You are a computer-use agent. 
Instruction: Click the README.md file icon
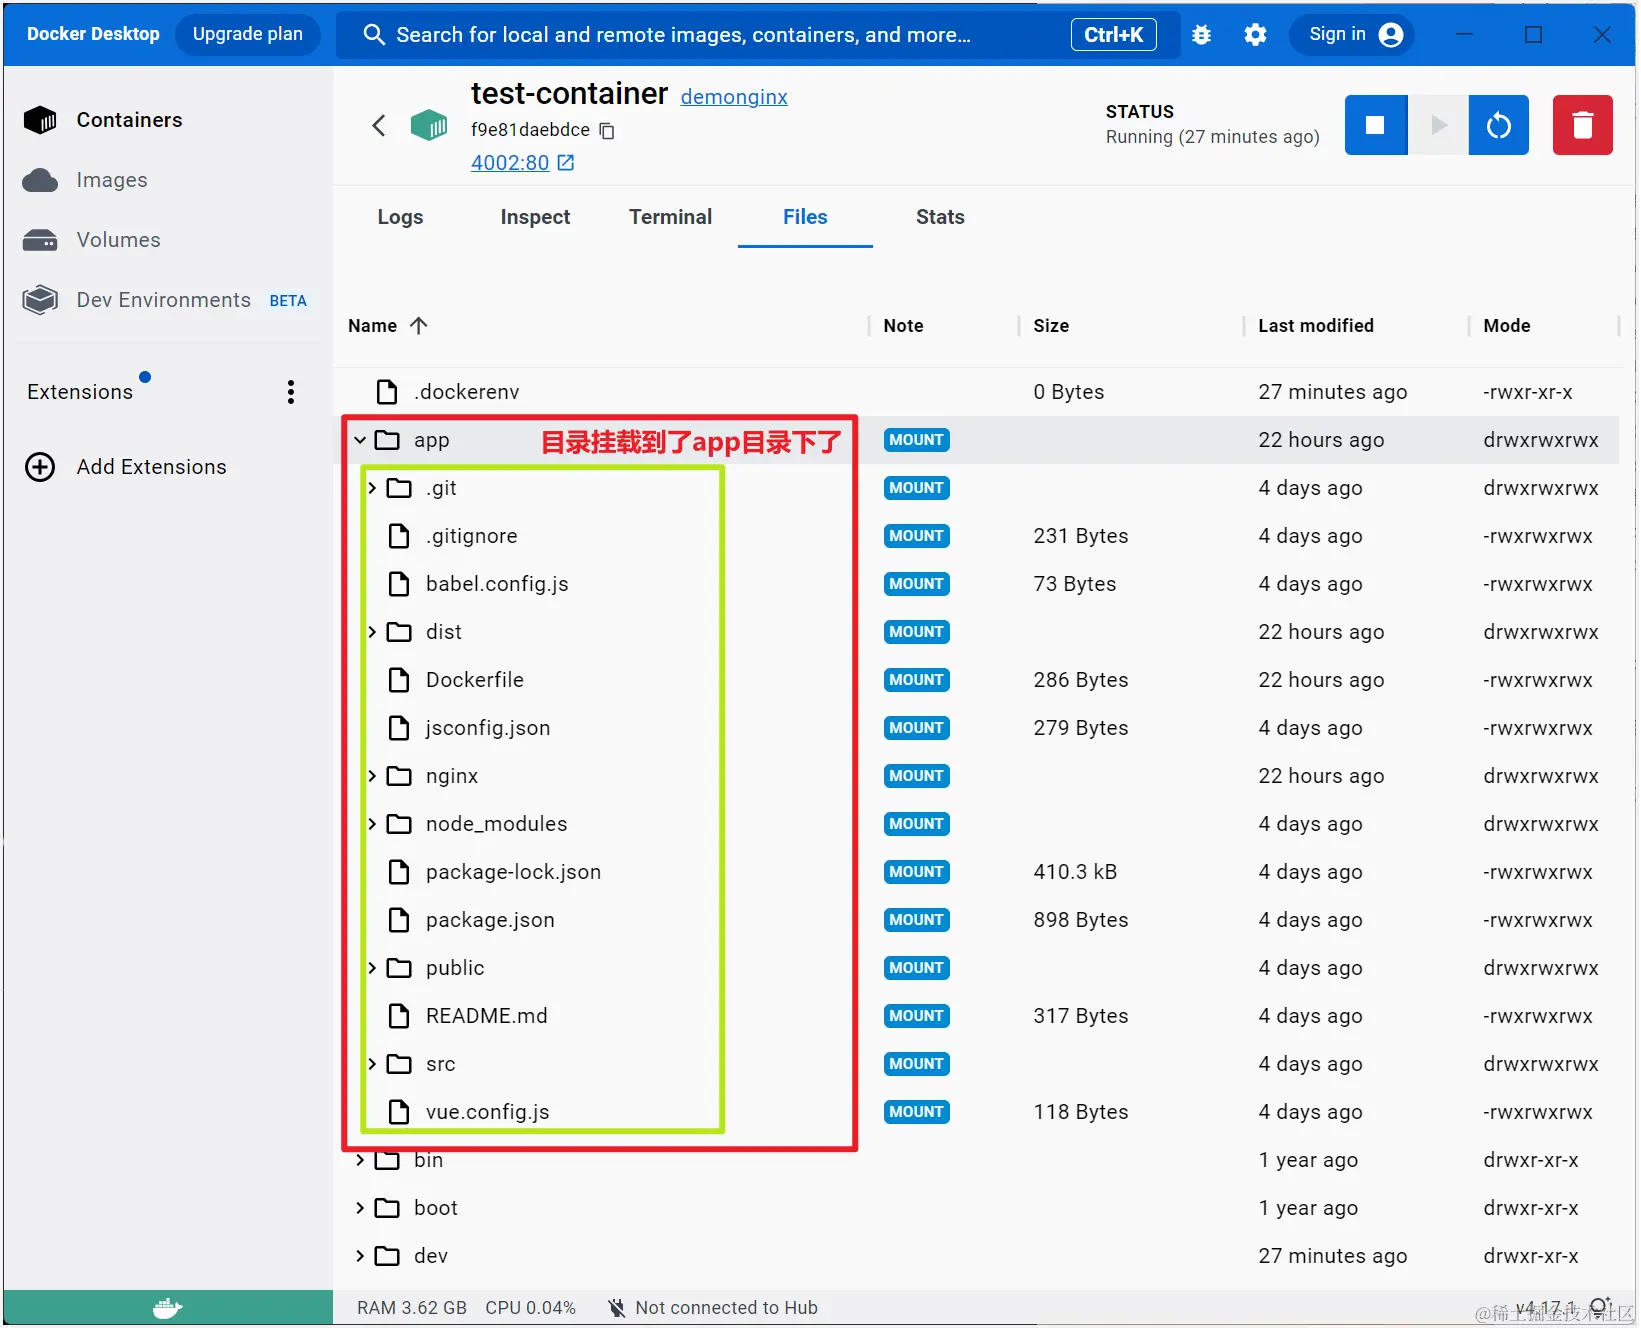pyautogui.click(x=399, y=1016)
